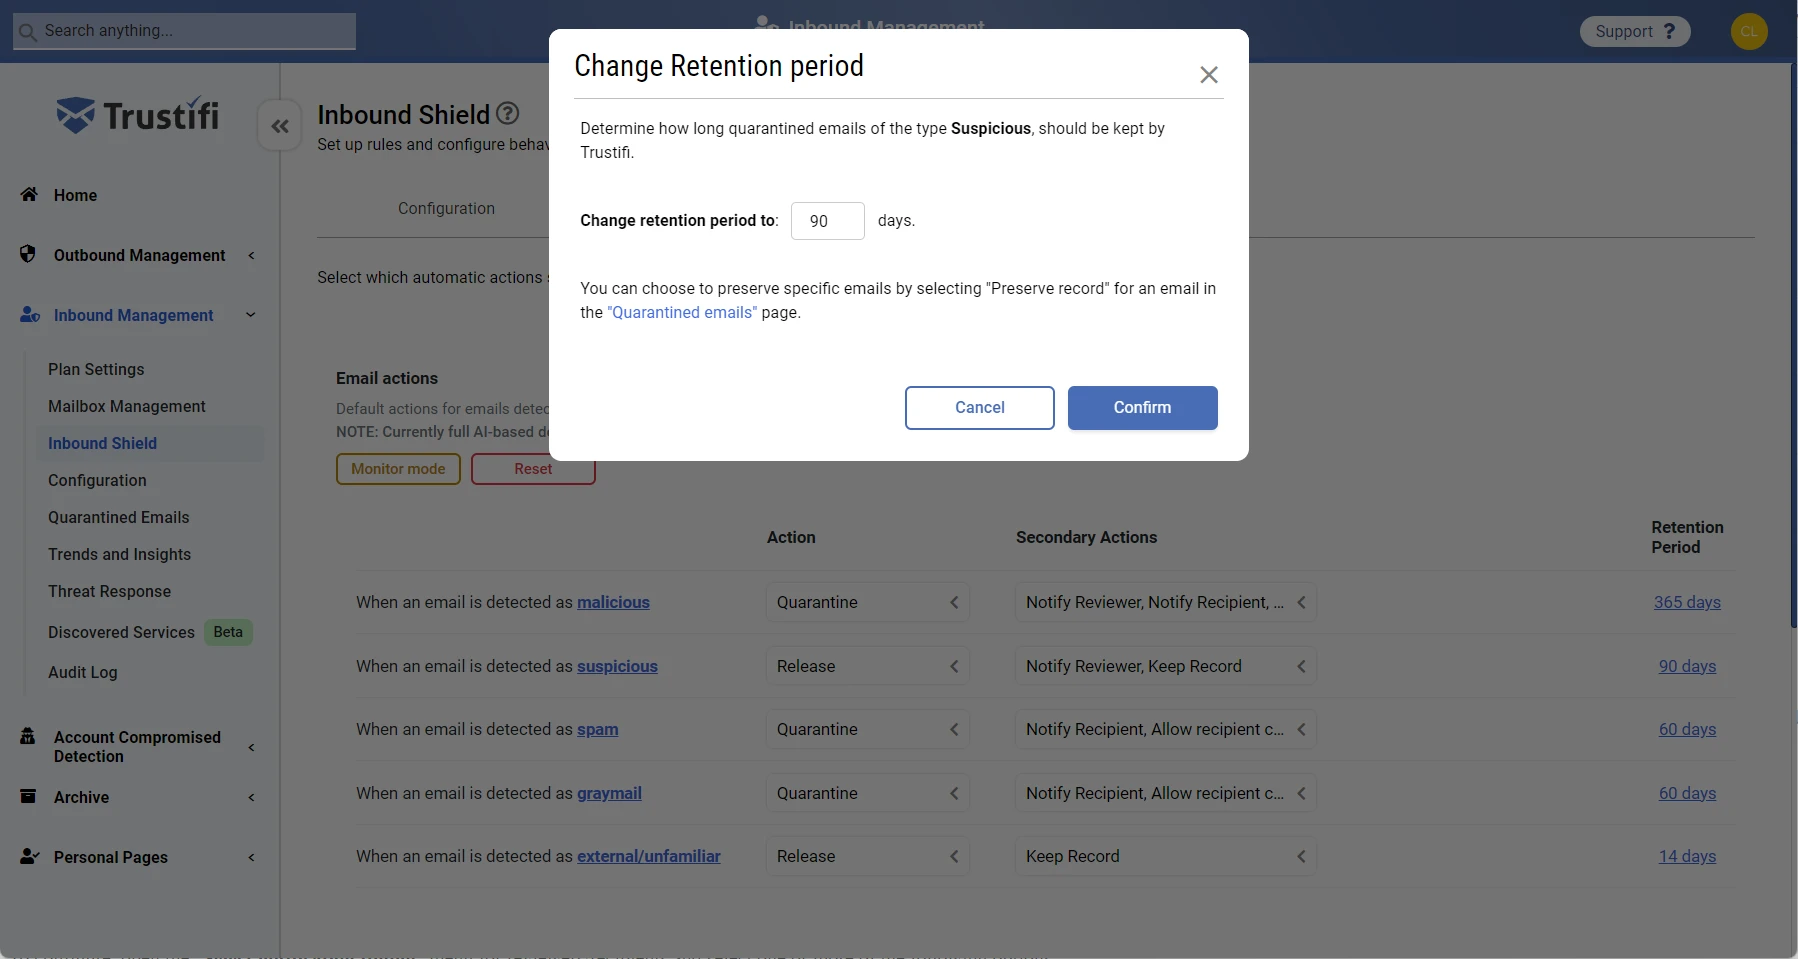Open Quarantined Emails in sidebar
The width and height of the screenshot is (1798, 959).
tap(118, 517)
